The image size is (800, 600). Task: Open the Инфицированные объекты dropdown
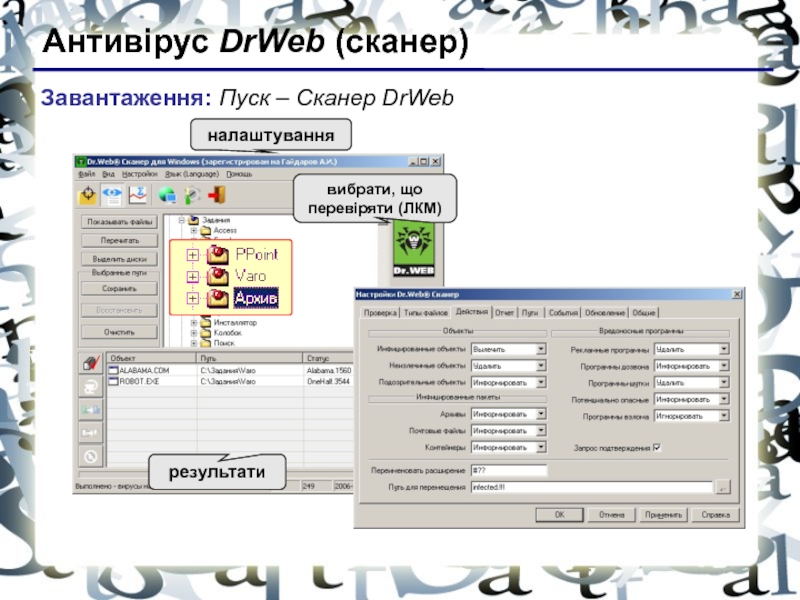pyautogui.click(x=541, y=349)
